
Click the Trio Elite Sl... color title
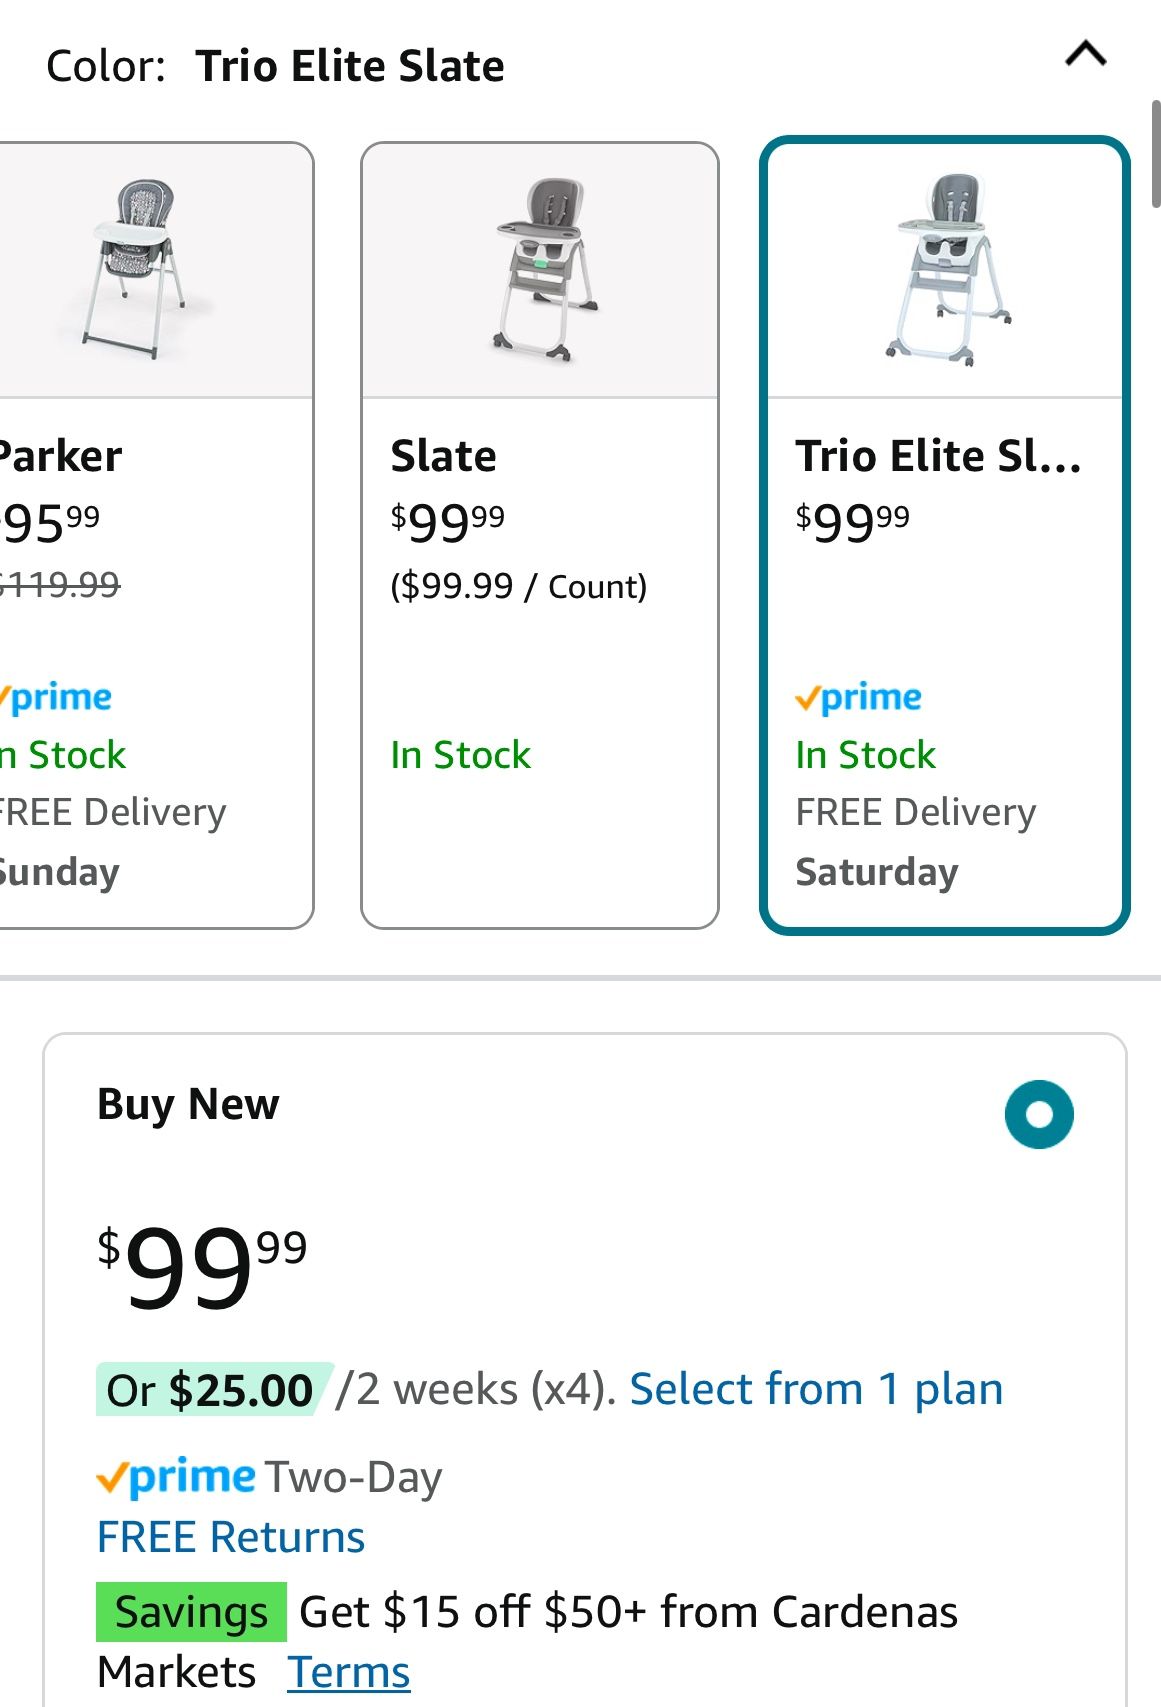(938, 456)
